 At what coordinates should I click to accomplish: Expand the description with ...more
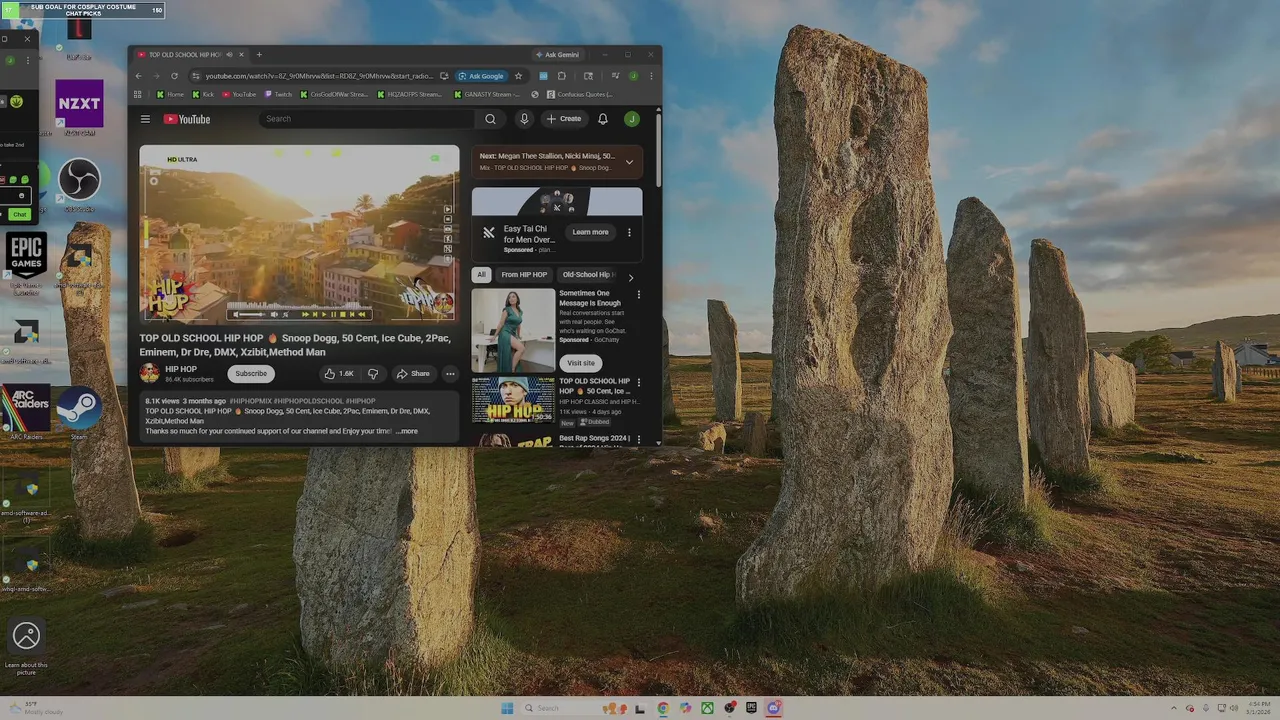407,431
